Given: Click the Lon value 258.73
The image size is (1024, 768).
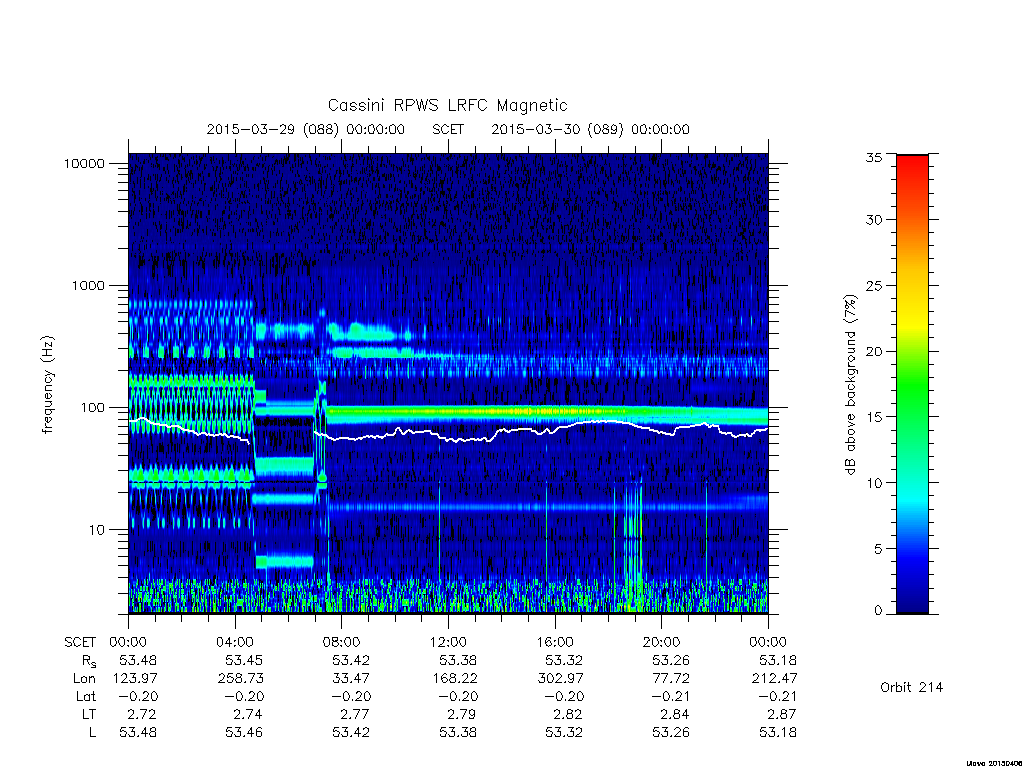Looking at the screenshot, I should (241, 679).
